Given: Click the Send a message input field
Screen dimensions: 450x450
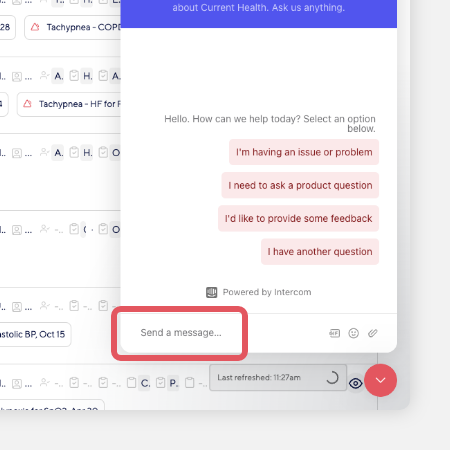Looking at the screenshot, I should (x=180, y=333).
